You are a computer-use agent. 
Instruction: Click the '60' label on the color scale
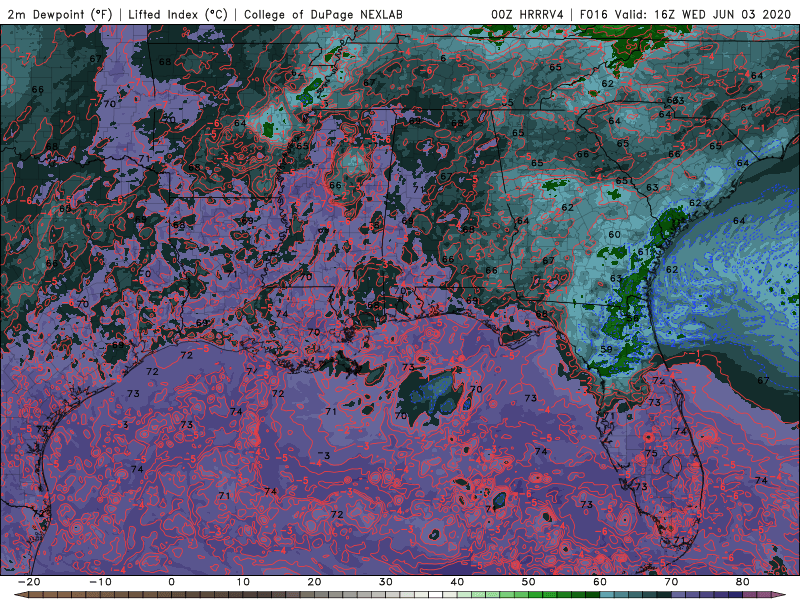[600, 582]
